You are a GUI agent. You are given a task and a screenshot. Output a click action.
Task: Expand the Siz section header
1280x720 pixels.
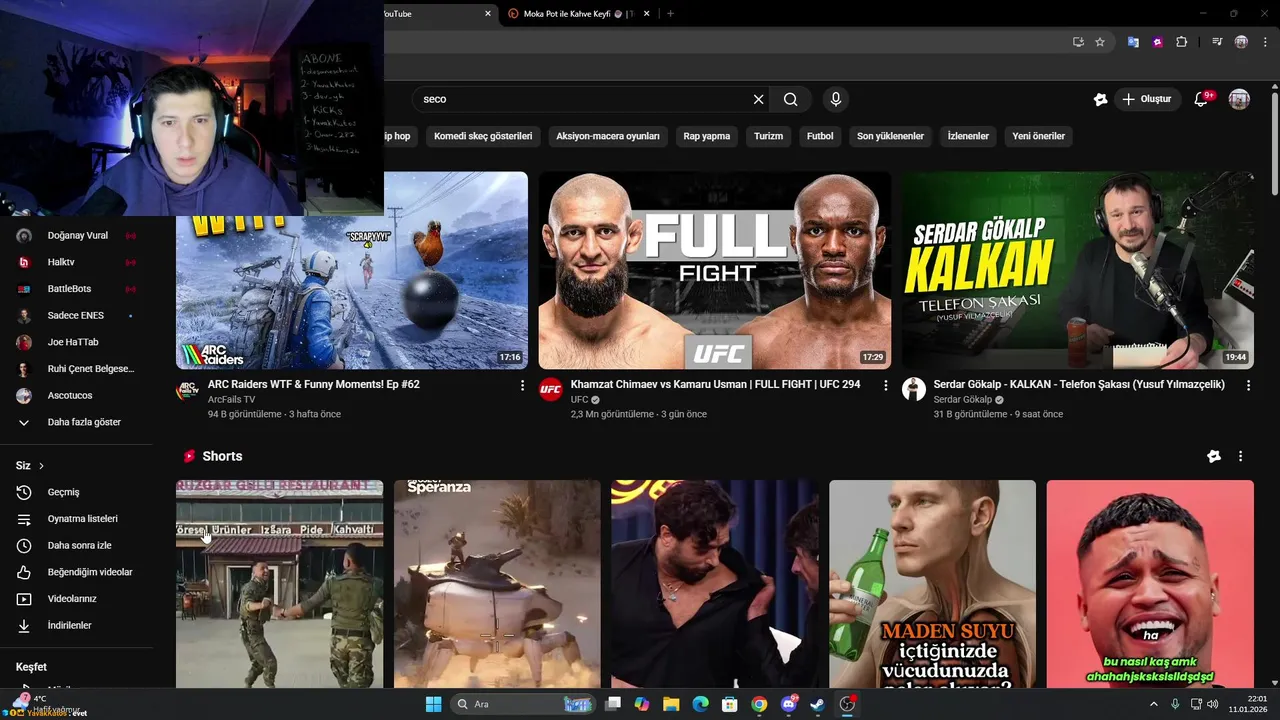30,466
